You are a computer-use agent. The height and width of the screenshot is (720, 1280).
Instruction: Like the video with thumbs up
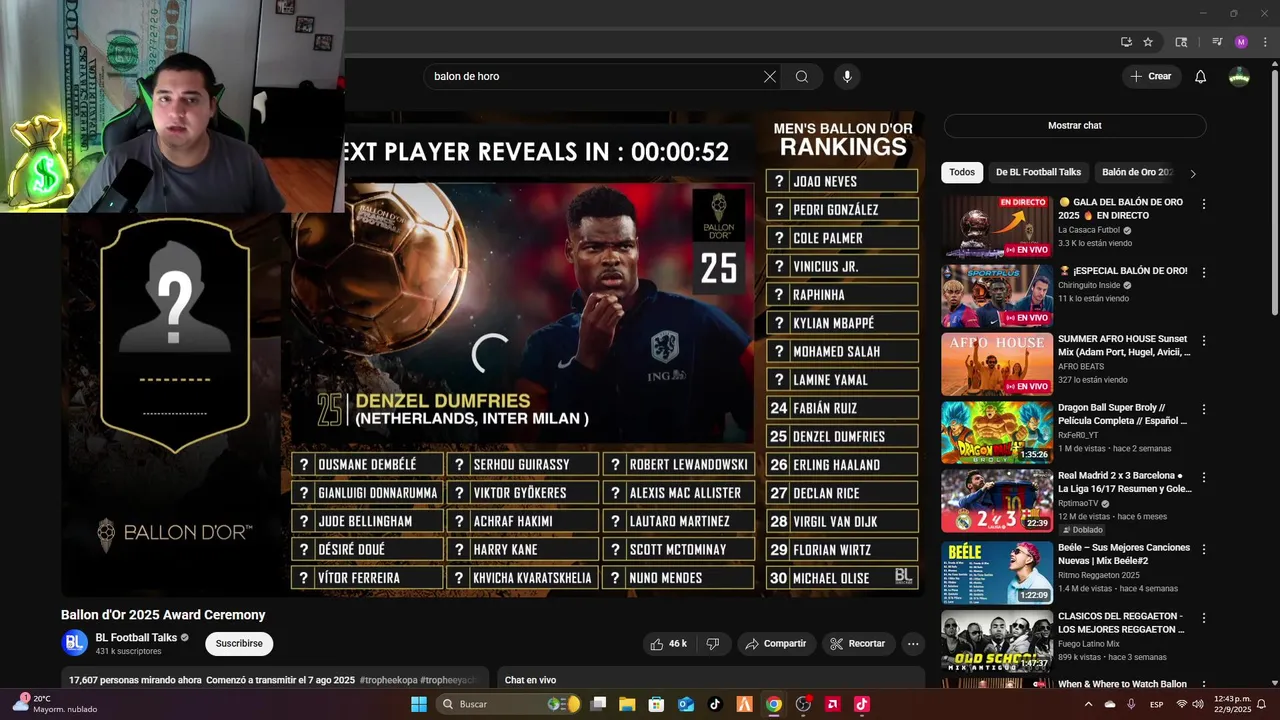pyautogui.click(x=669, y=644)
